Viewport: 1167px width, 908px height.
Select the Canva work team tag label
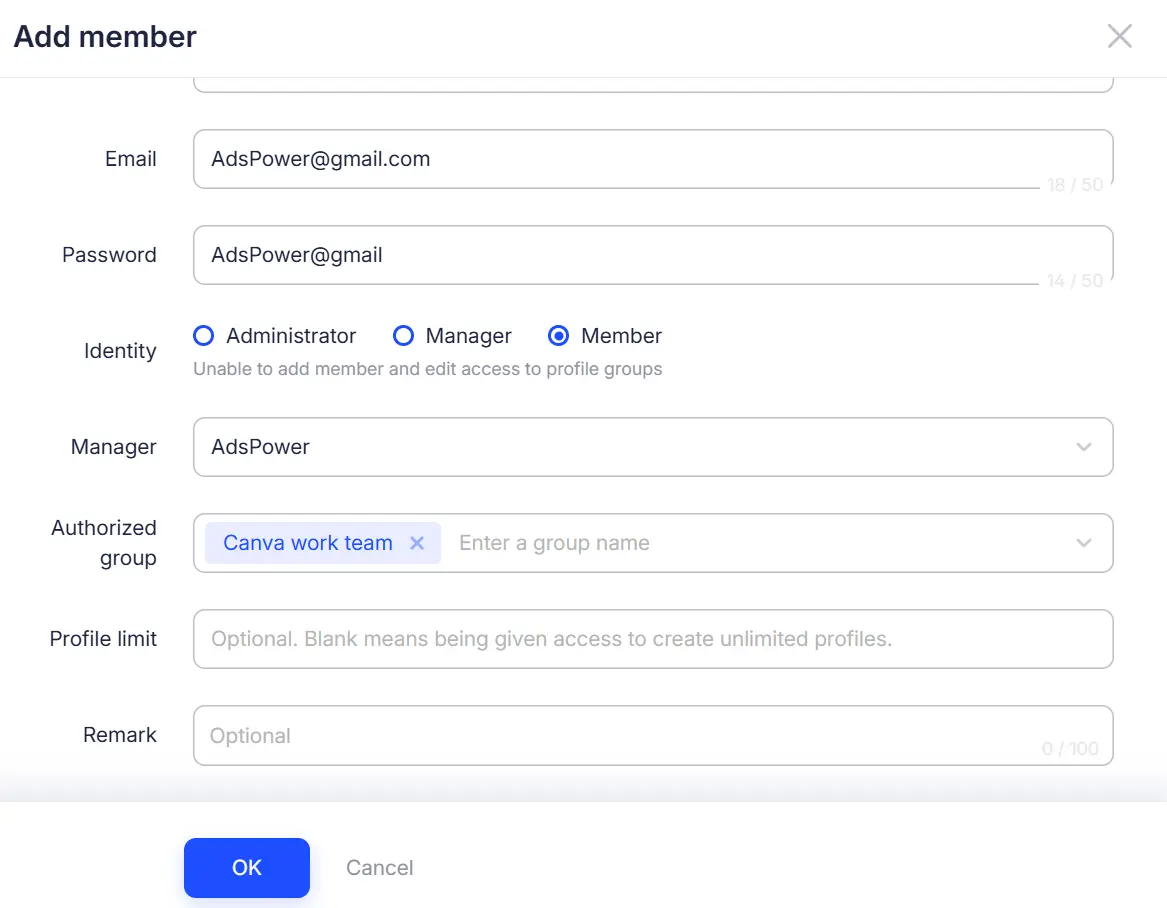[x=305, y=543]
